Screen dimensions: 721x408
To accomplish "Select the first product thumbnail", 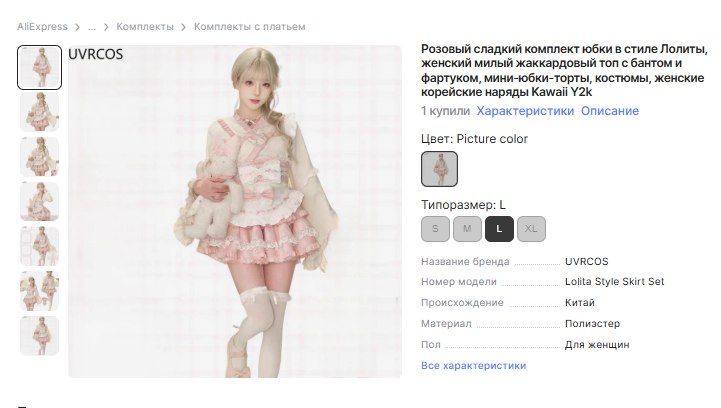I will 40,67.
